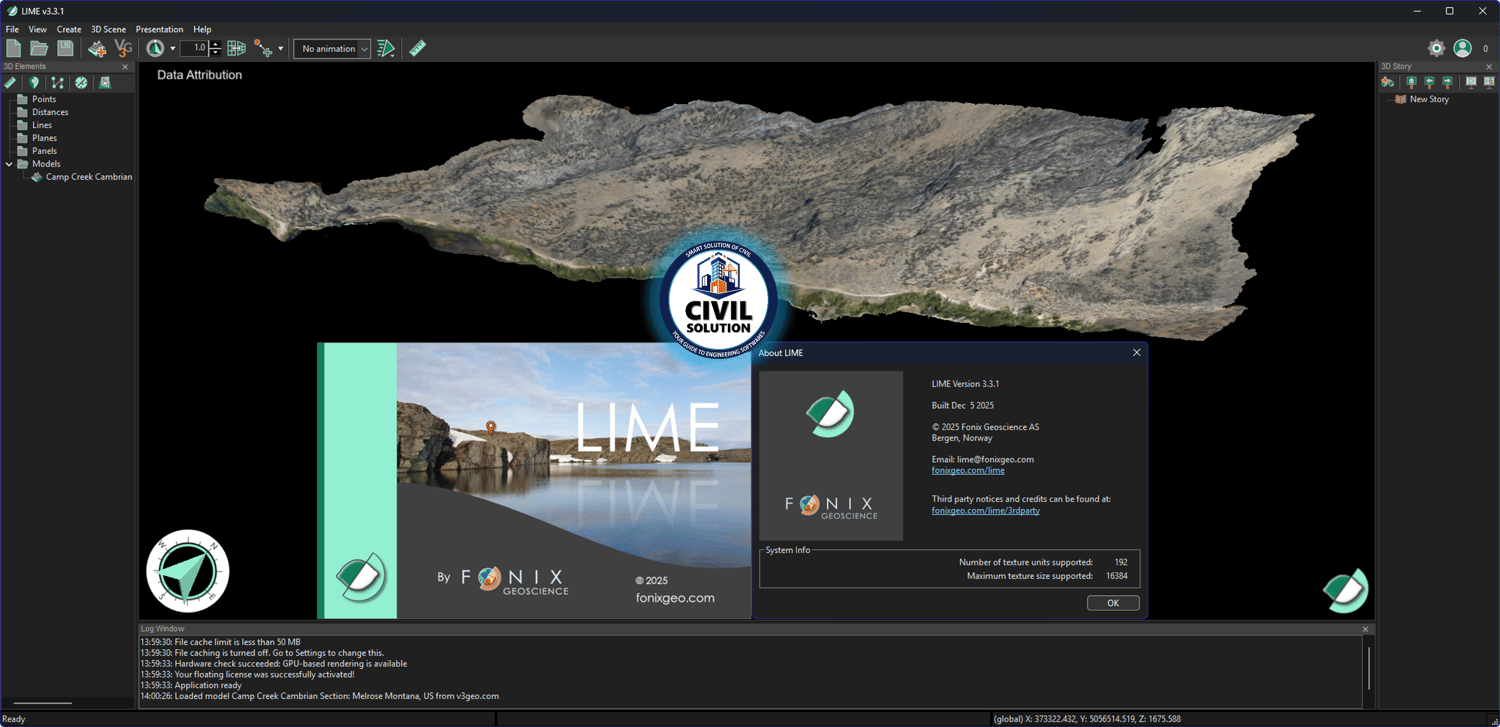The height and width of the screenshot is (727, 1500).
Task: Go to the home signpost in 3D Story
Action: [1411, 82]
